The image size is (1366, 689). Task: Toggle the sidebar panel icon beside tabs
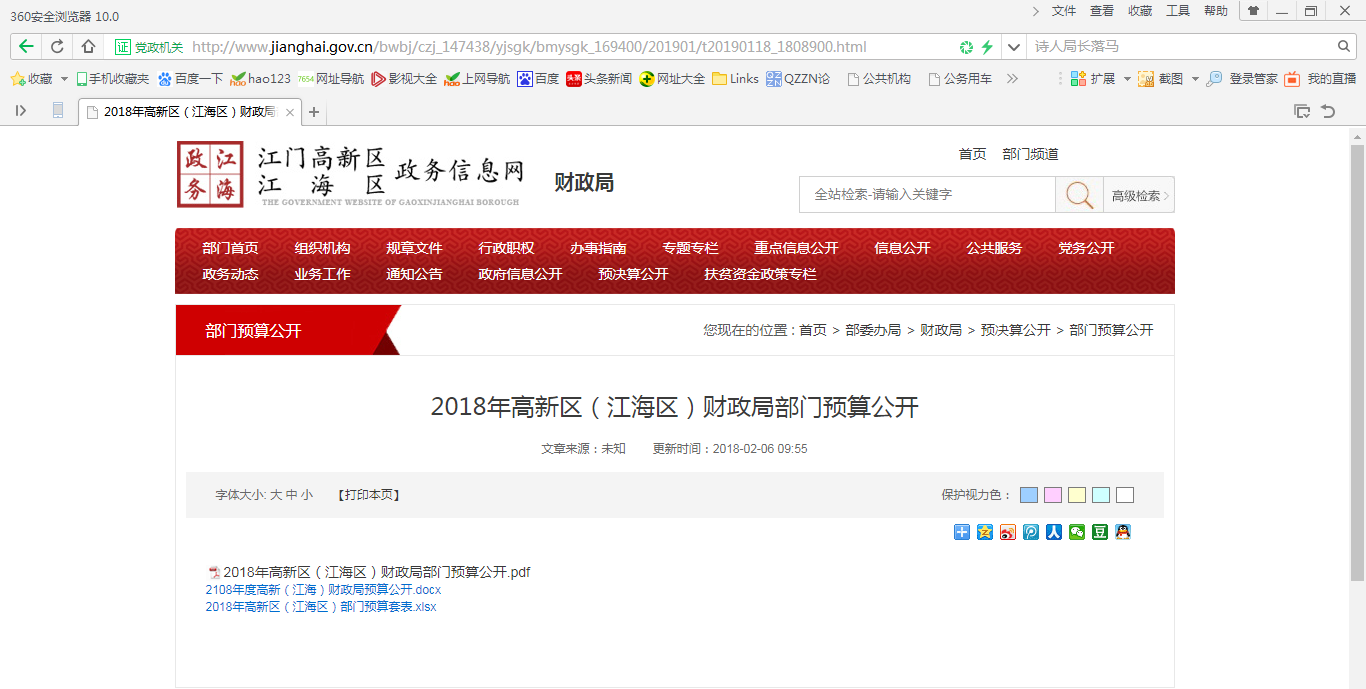click(x=21, y=111)
